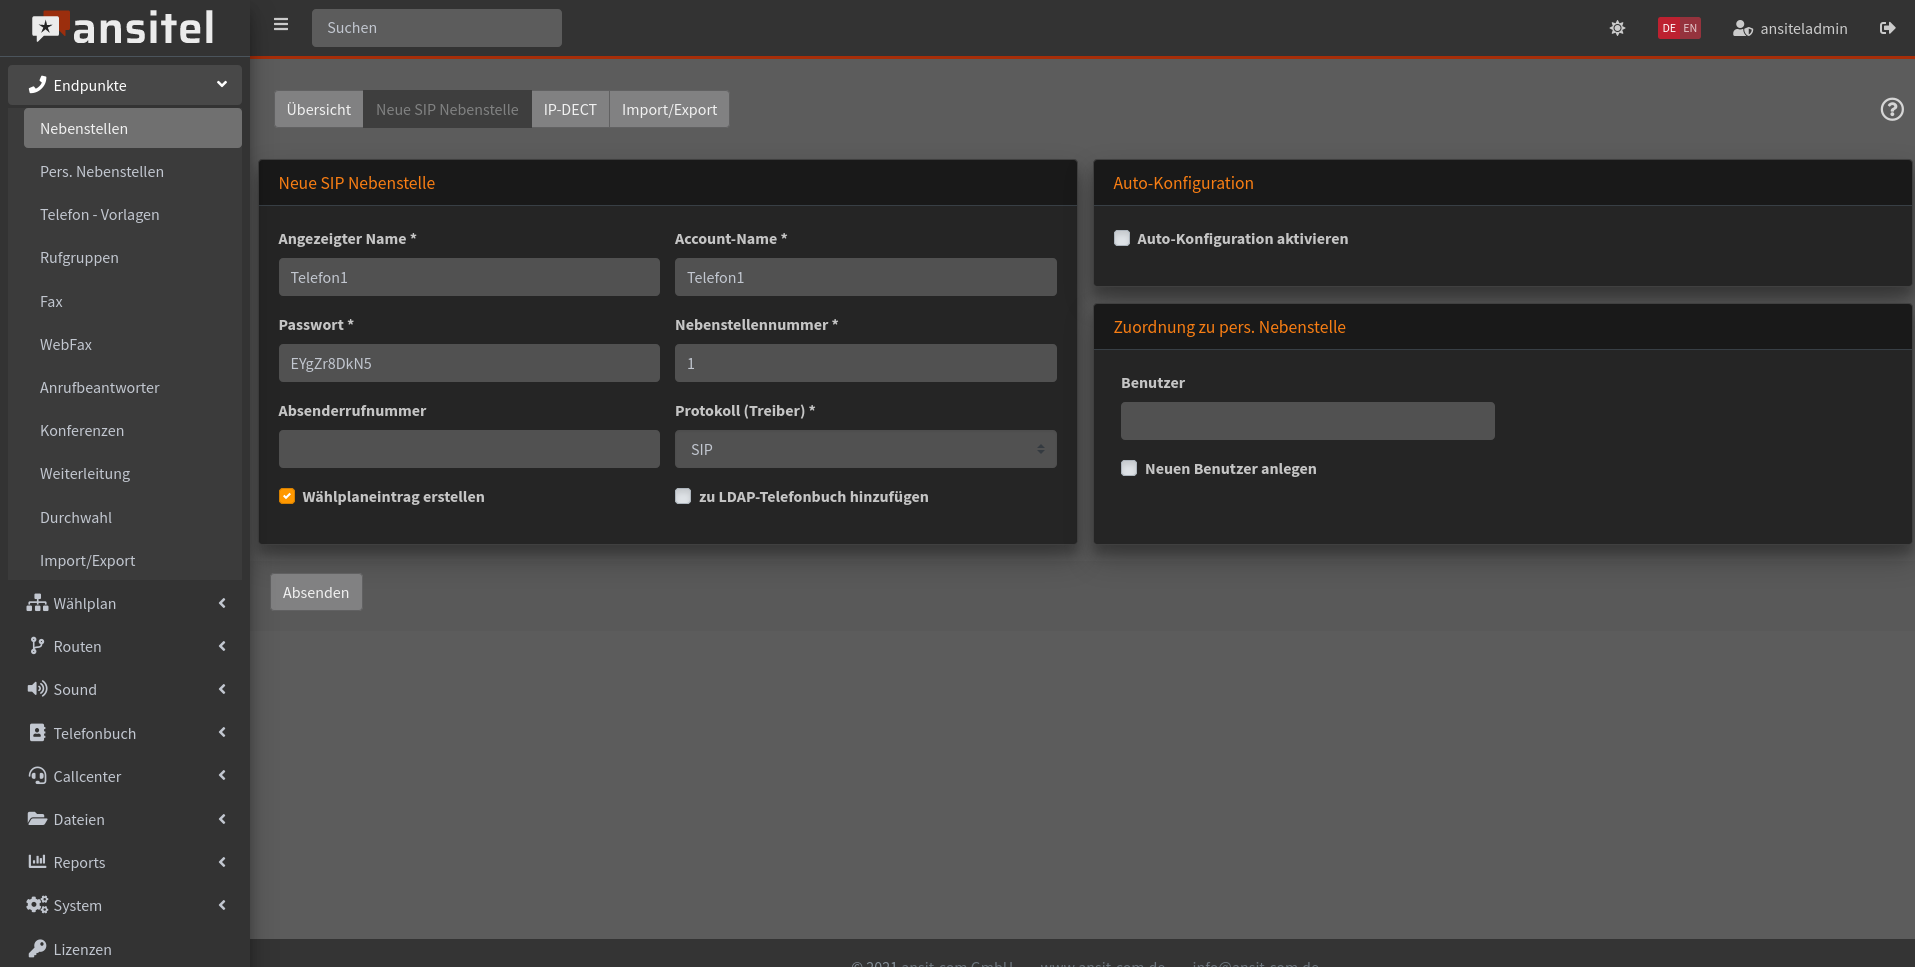Click the hamburger menu toggle icon
Image resolution: width=1915 pixels, height=967 pixels.
click(x=281, y=25)
